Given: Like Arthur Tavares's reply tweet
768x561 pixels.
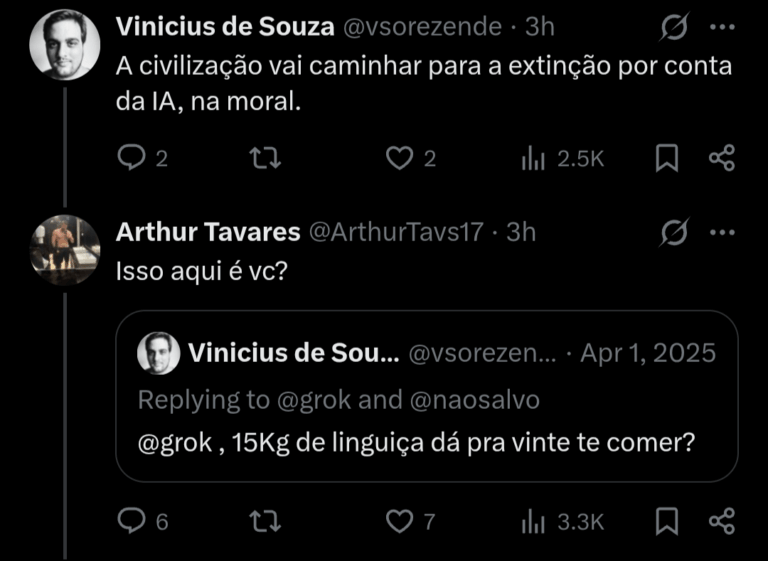Looking at the screenshot, I should [x=400, y=520].
